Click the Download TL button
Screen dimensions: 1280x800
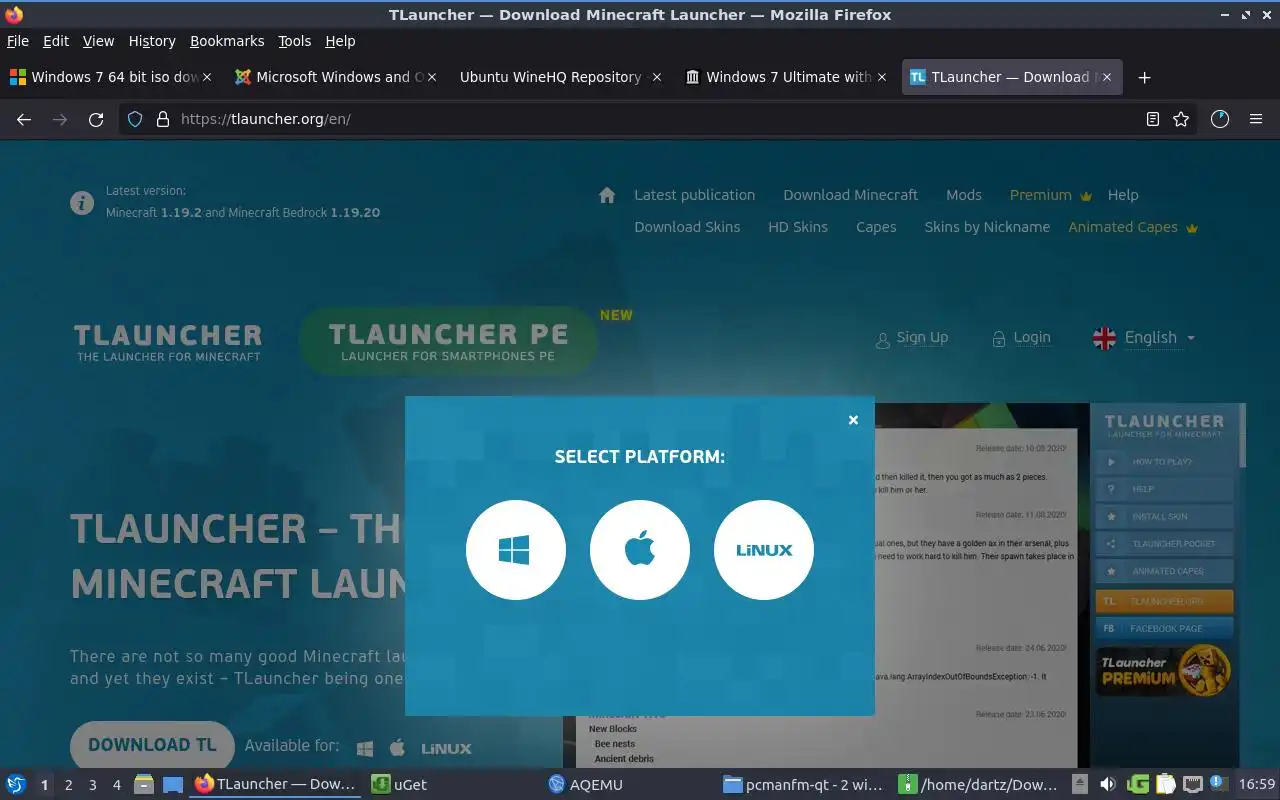[x=152, y=745]
